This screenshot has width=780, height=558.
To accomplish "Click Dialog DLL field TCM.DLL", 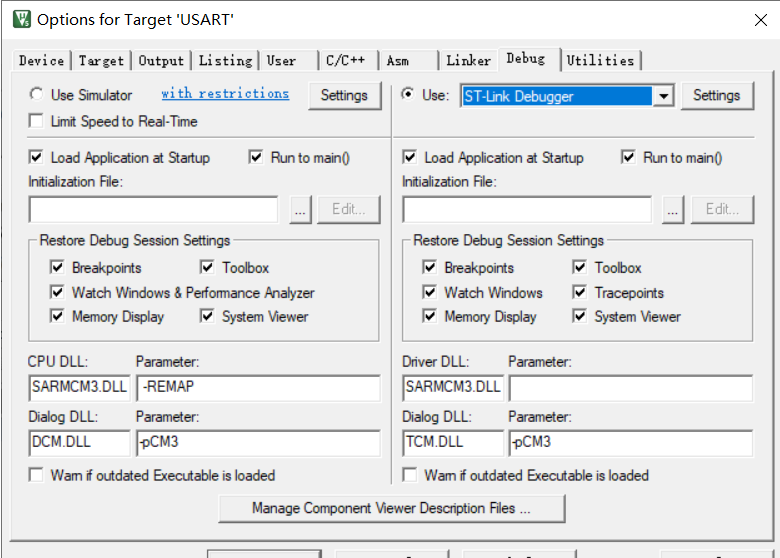I will (x=453, y=443).
